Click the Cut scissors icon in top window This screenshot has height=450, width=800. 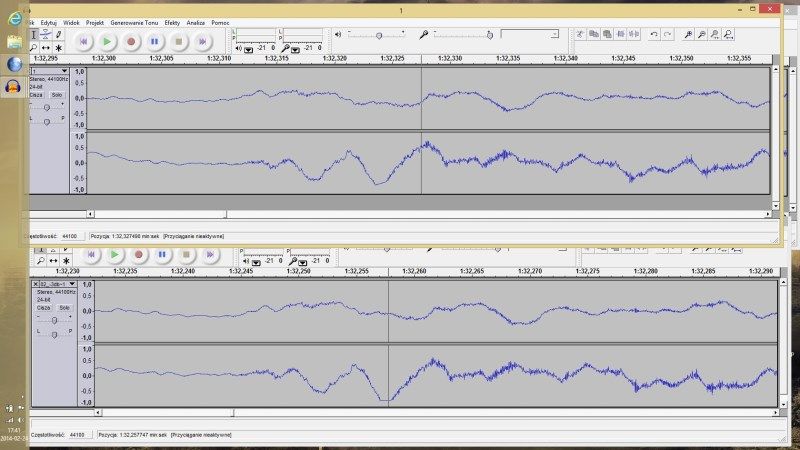580,34
